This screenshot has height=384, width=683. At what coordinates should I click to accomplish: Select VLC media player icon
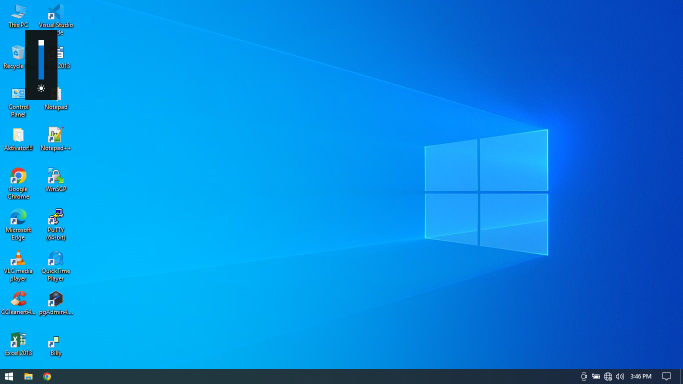[18, 266]
